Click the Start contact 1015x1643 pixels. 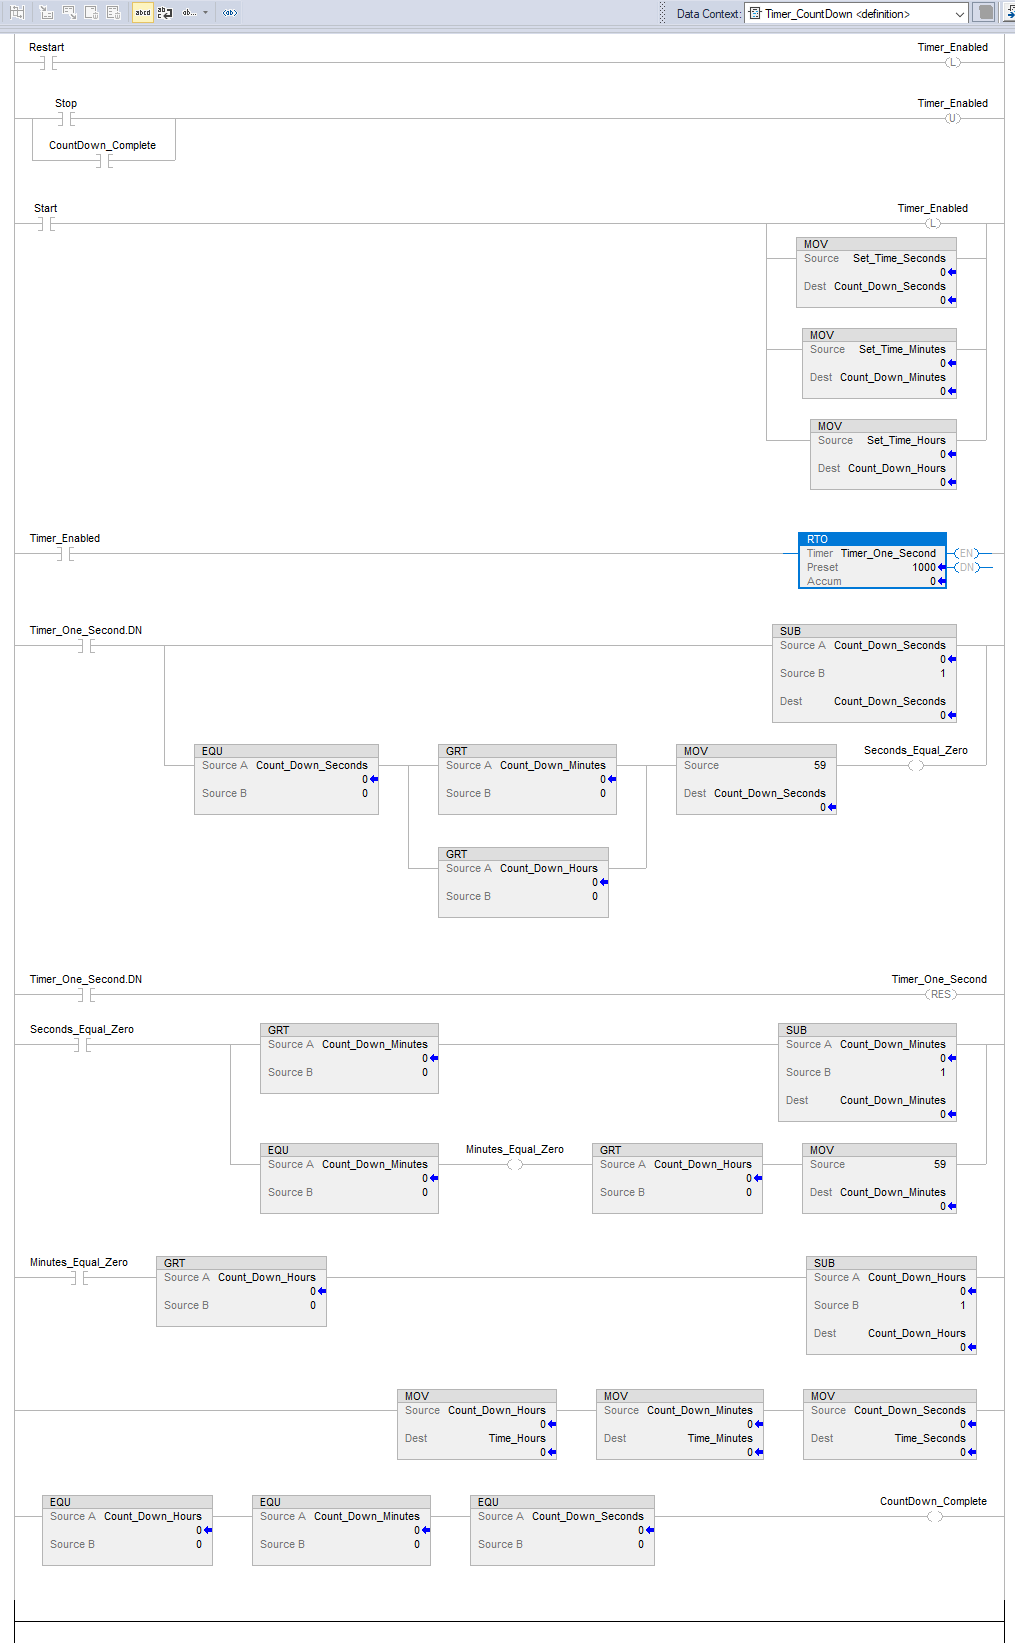coord(46,224)
